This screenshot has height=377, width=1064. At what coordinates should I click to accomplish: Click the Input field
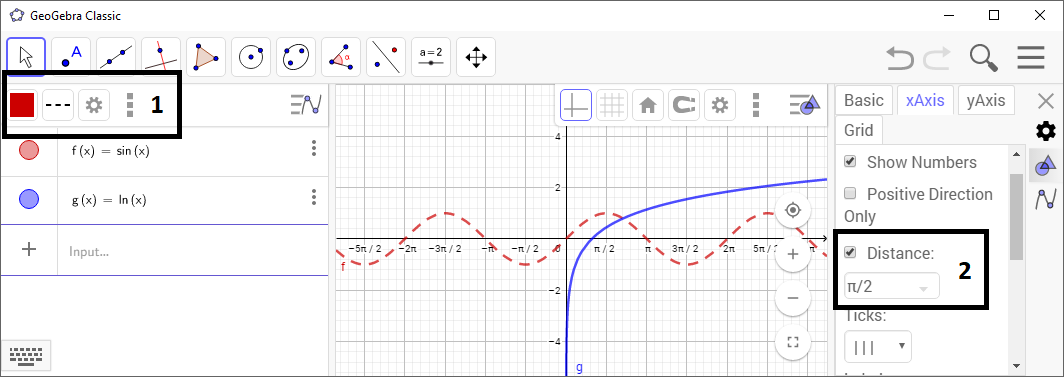click(x=193, y=251)
